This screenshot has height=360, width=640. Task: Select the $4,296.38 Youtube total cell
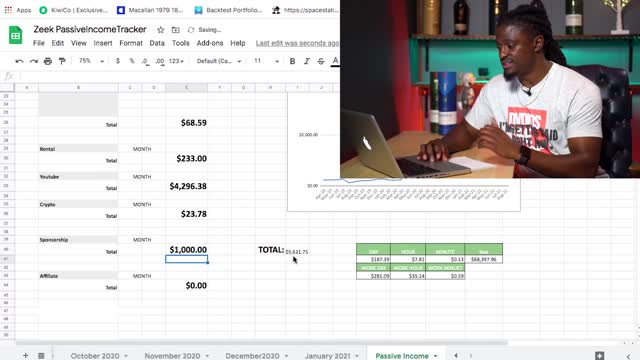pos(187,186)
